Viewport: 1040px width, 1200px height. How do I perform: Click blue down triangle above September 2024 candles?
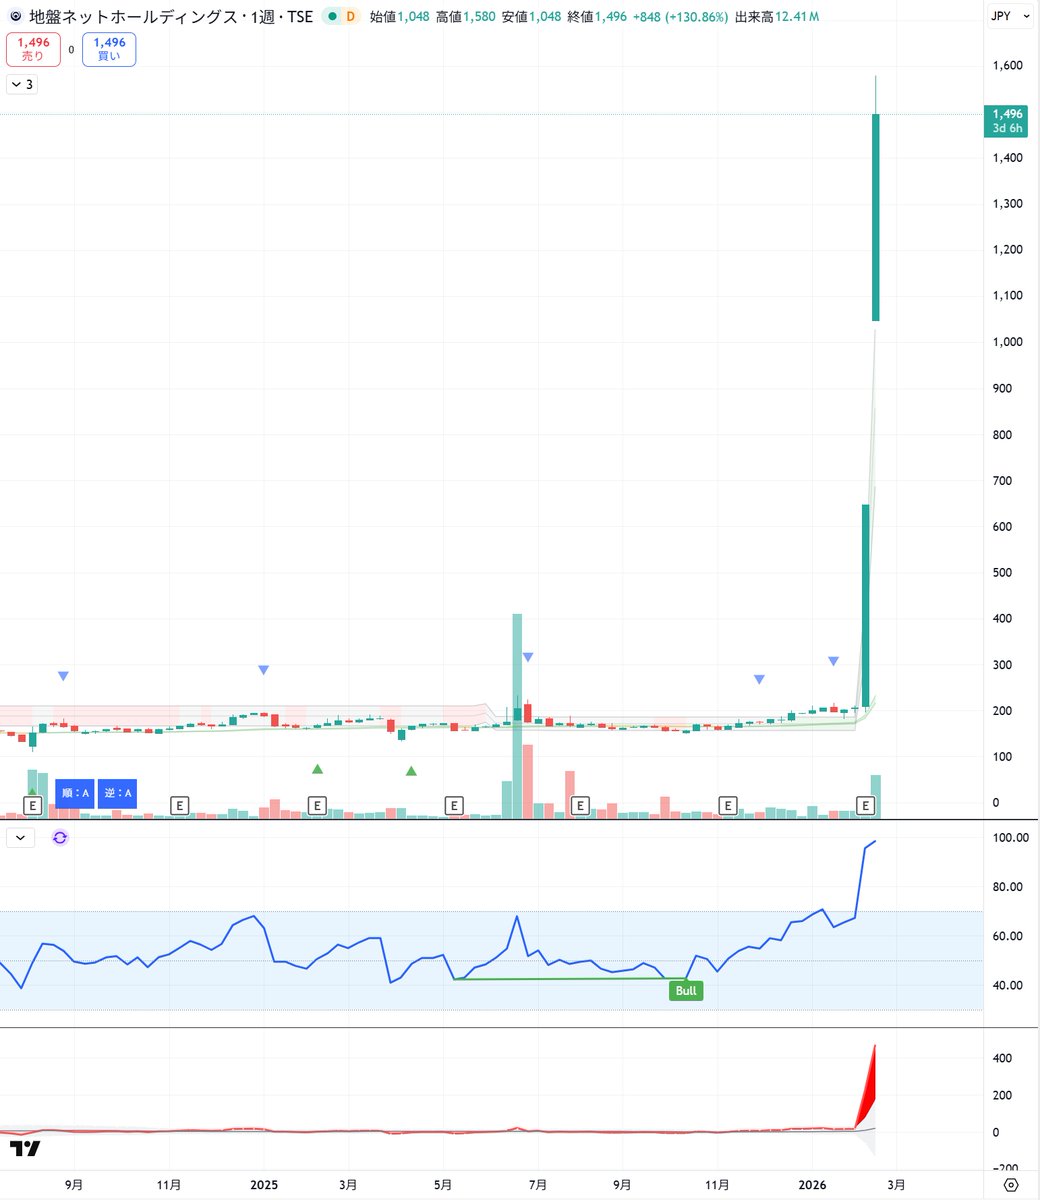click(x=64, y=676)
